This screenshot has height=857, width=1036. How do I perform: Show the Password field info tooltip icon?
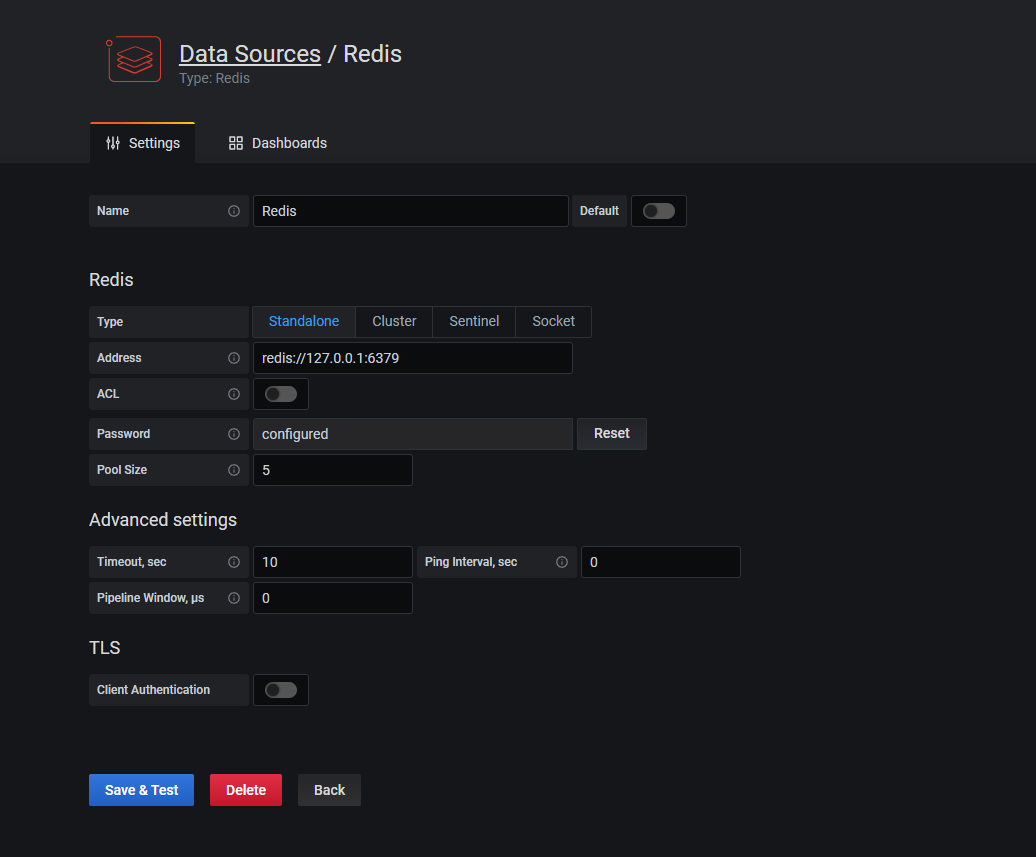point(234,434)
